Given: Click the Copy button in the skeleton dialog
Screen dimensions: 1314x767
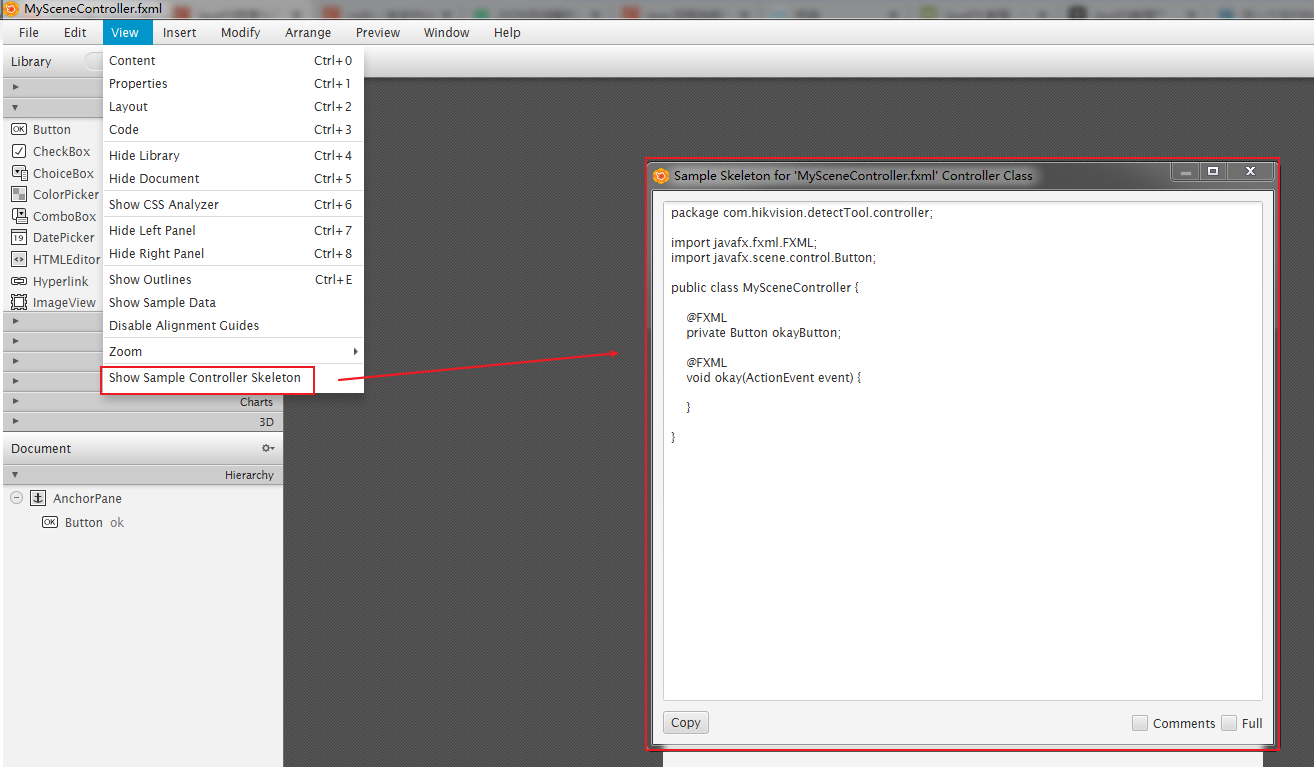Looking at the screenshot, I should (685, 722).
